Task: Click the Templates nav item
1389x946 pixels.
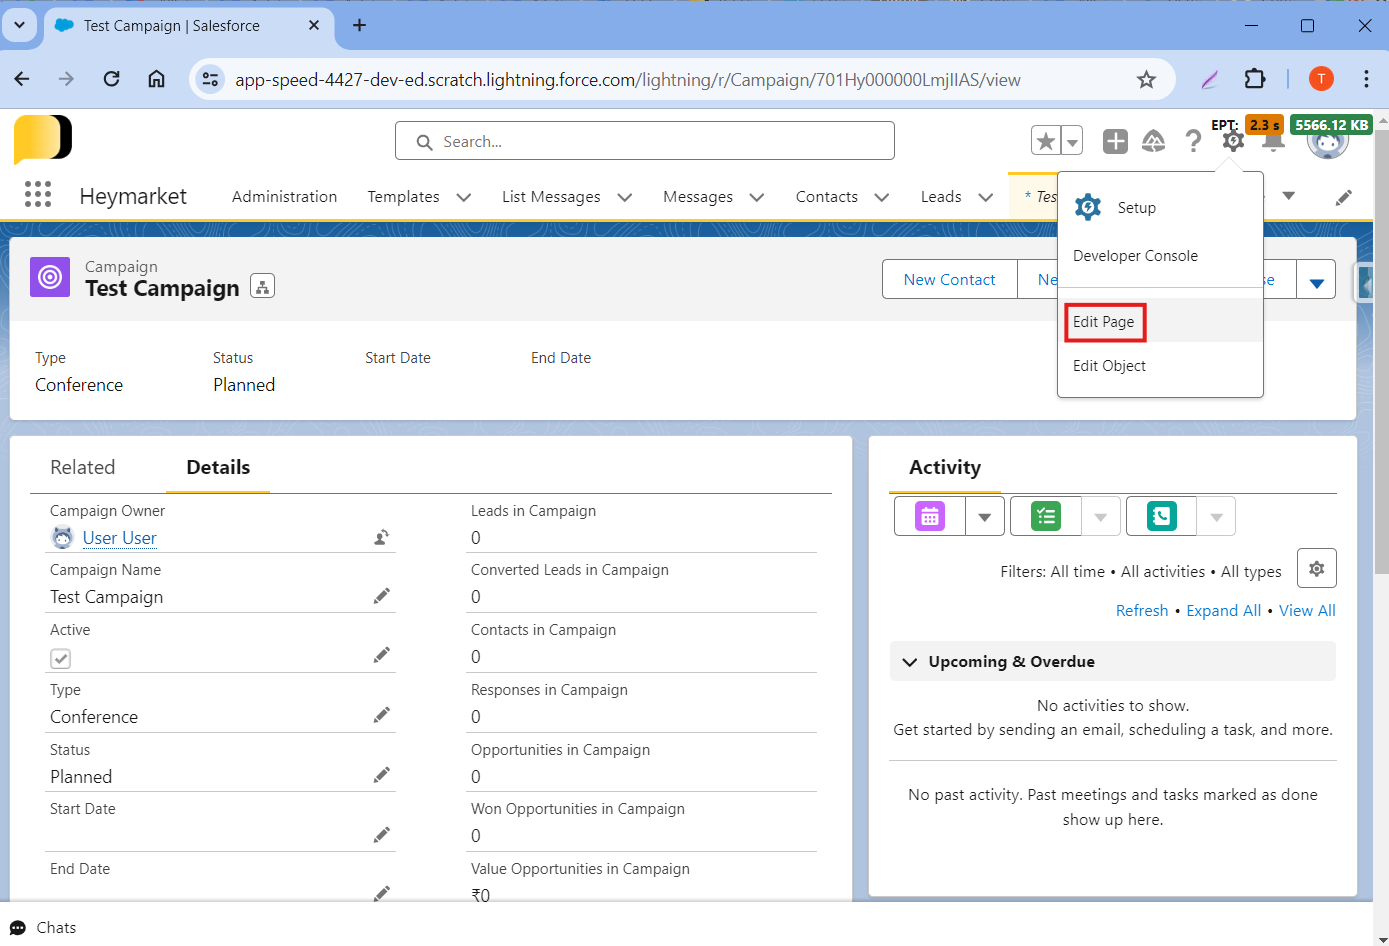Action: point(403,196)
